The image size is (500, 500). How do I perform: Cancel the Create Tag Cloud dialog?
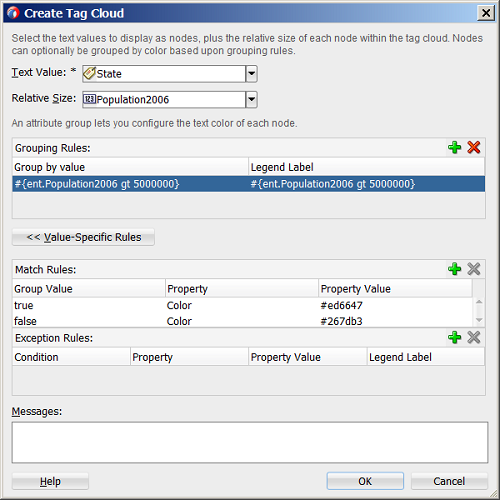click(449, 481)
